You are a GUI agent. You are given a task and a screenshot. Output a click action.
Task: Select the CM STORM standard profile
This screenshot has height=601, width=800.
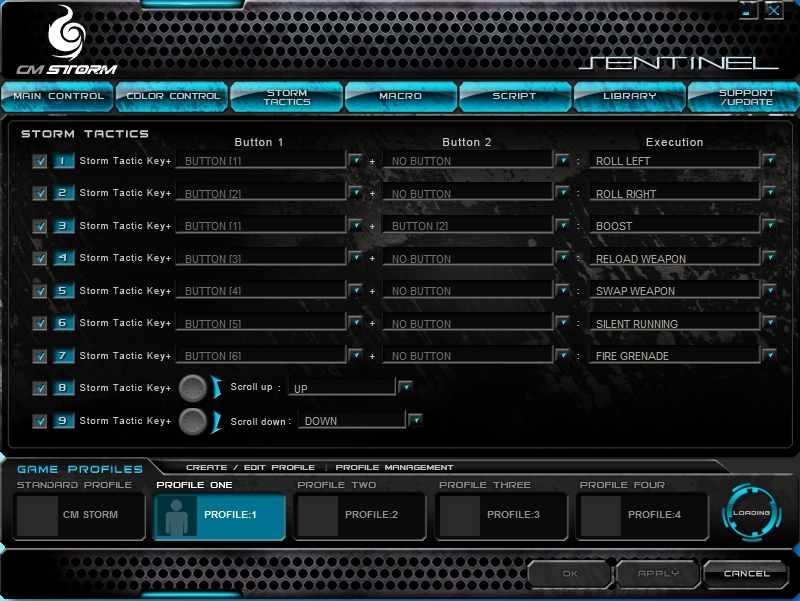79,516
